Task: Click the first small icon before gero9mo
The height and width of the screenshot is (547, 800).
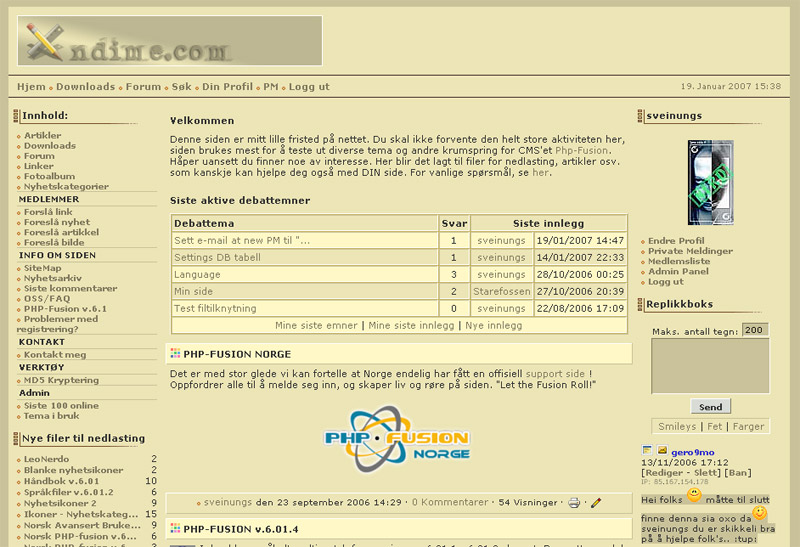Action: (647, 450)
